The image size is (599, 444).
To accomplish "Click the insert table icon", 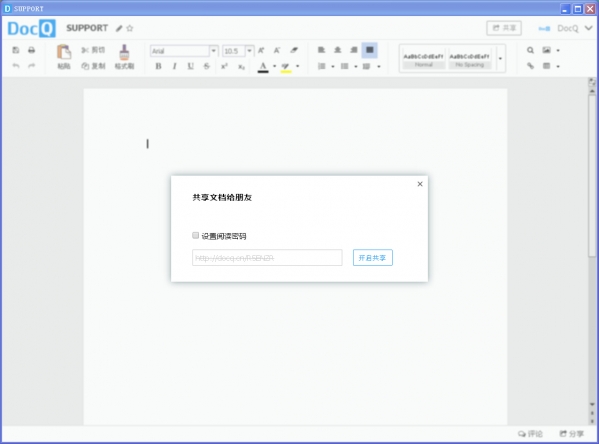I will pyautogui.click(x=547, y=66).
